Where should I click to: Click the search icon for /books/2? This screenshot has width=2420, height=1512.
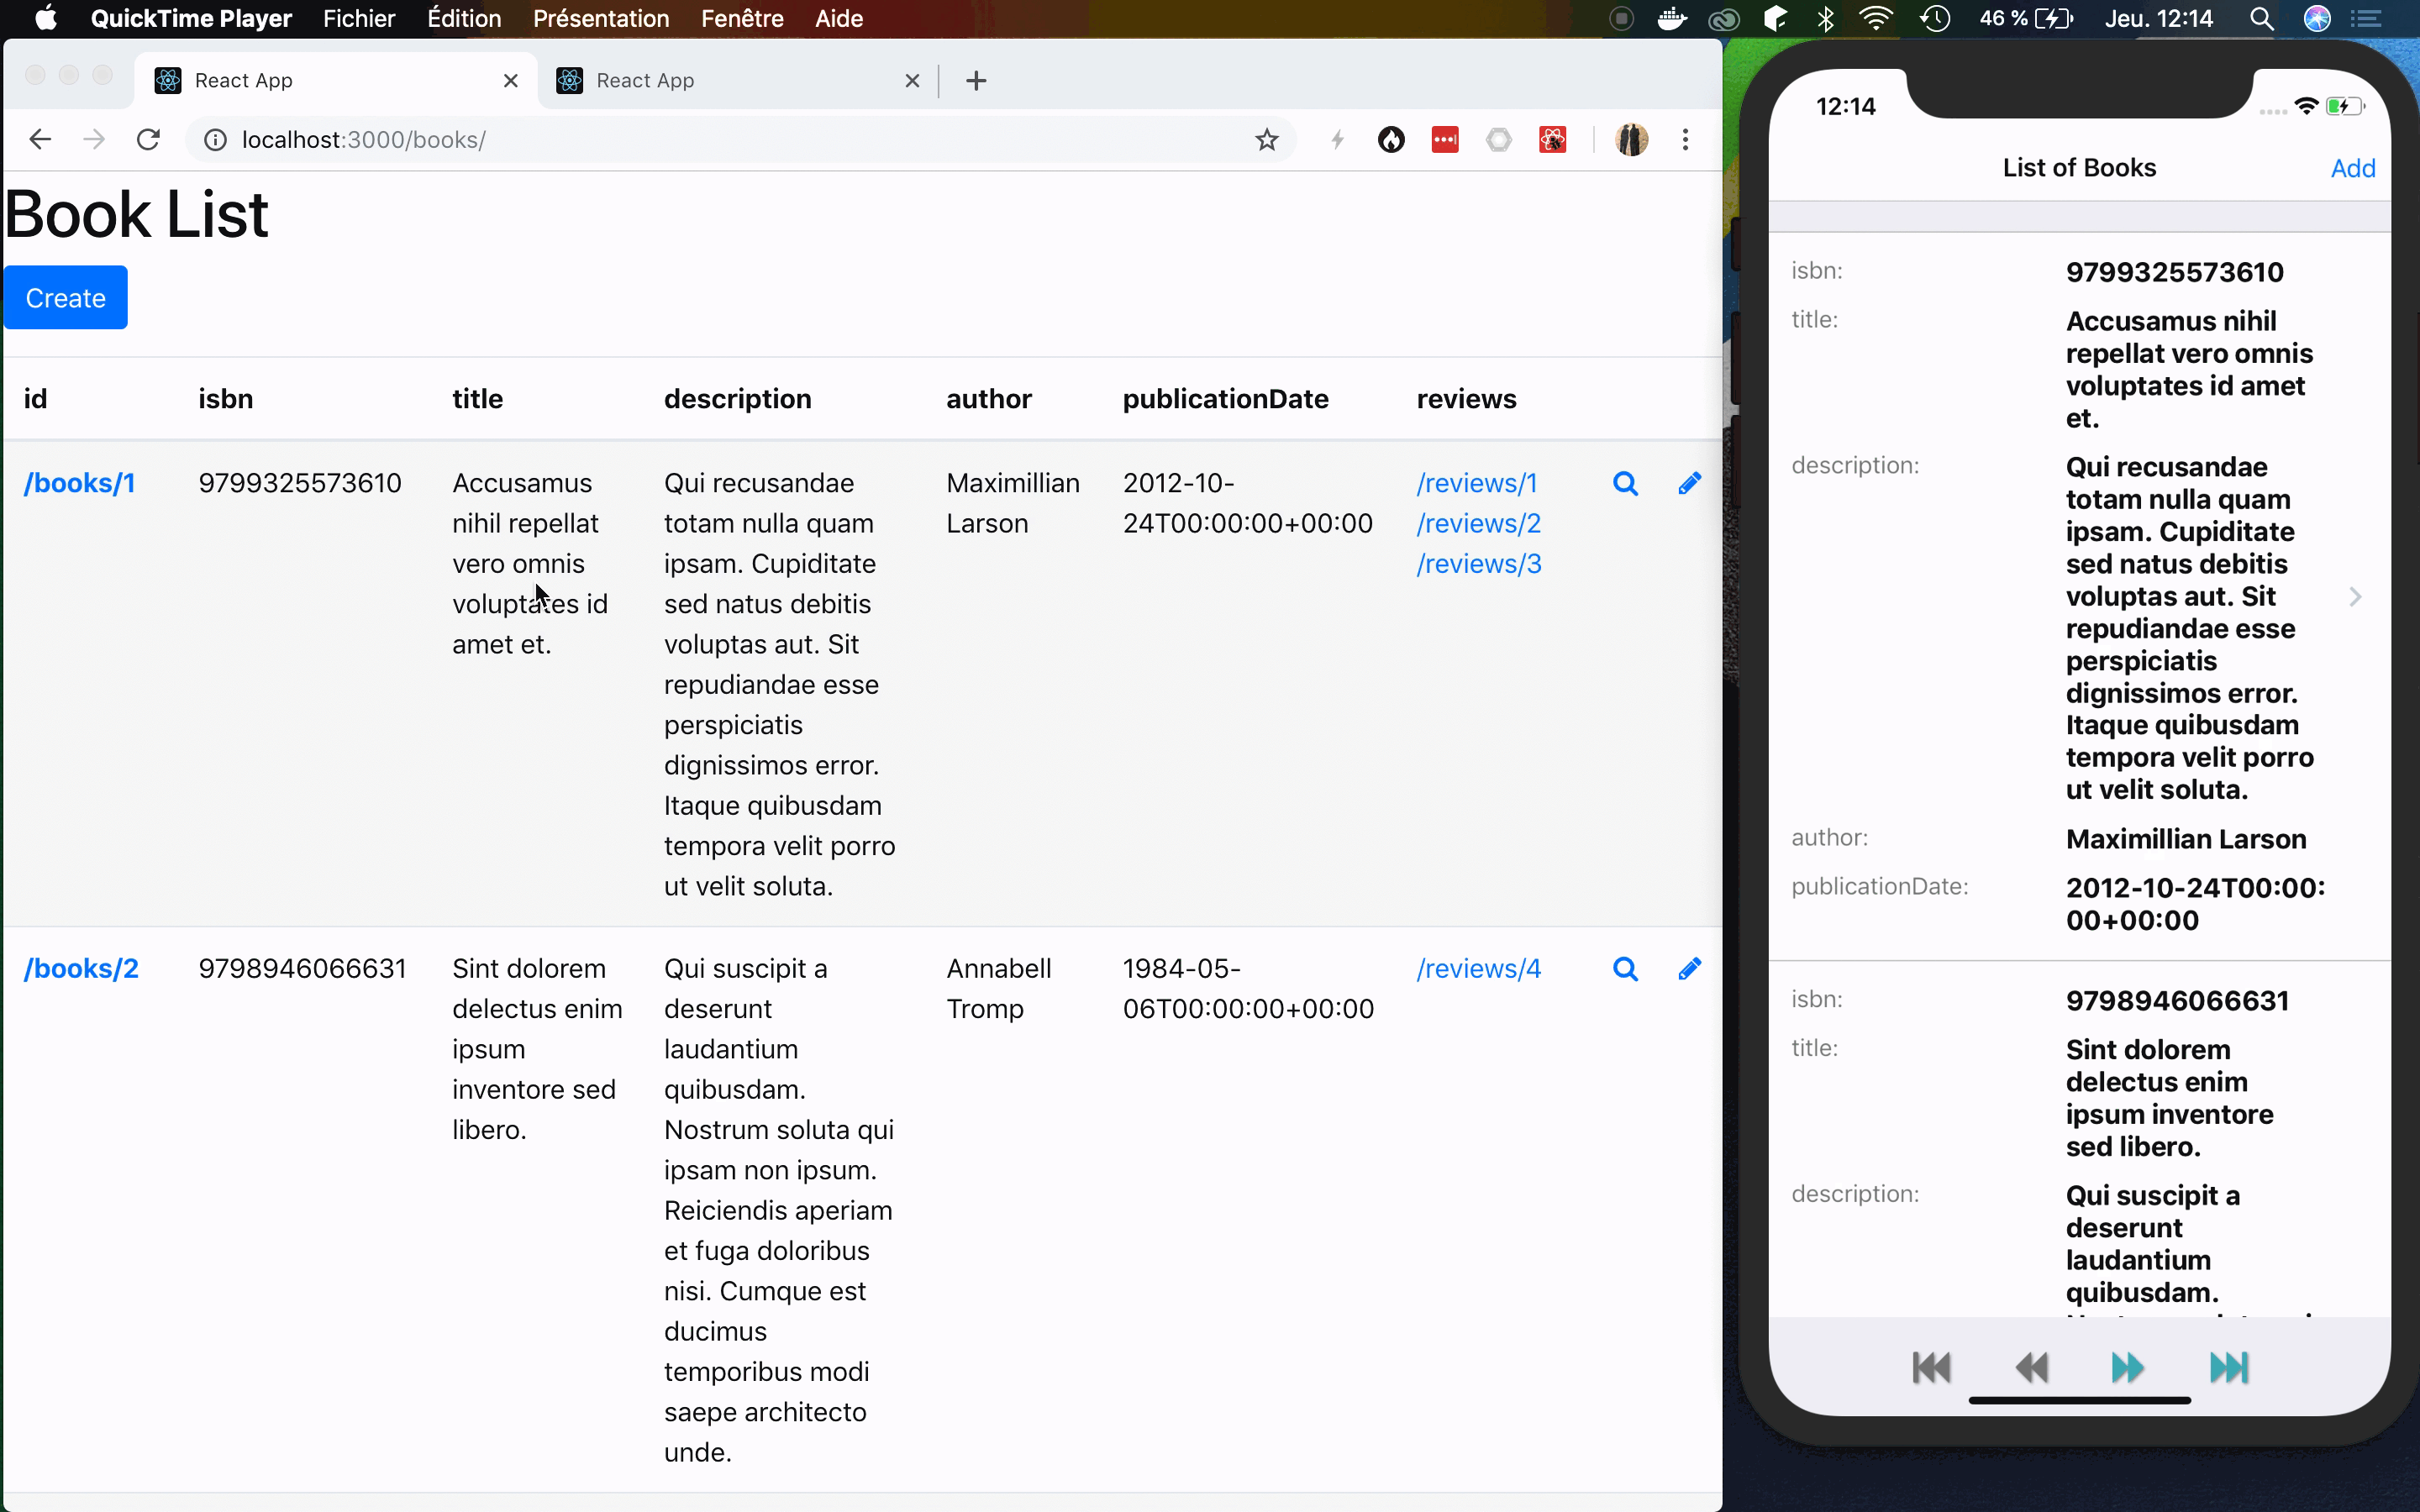point(1623,969)
